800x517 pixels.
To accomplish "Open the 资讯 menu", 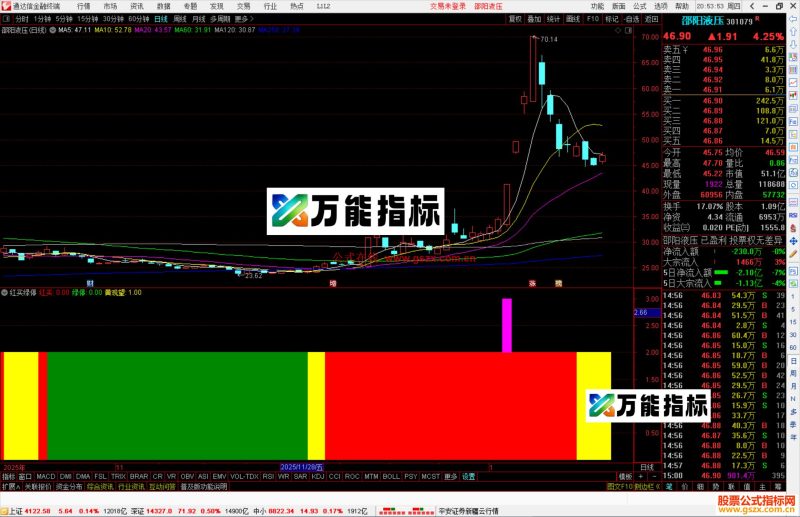I will point(137,6).
